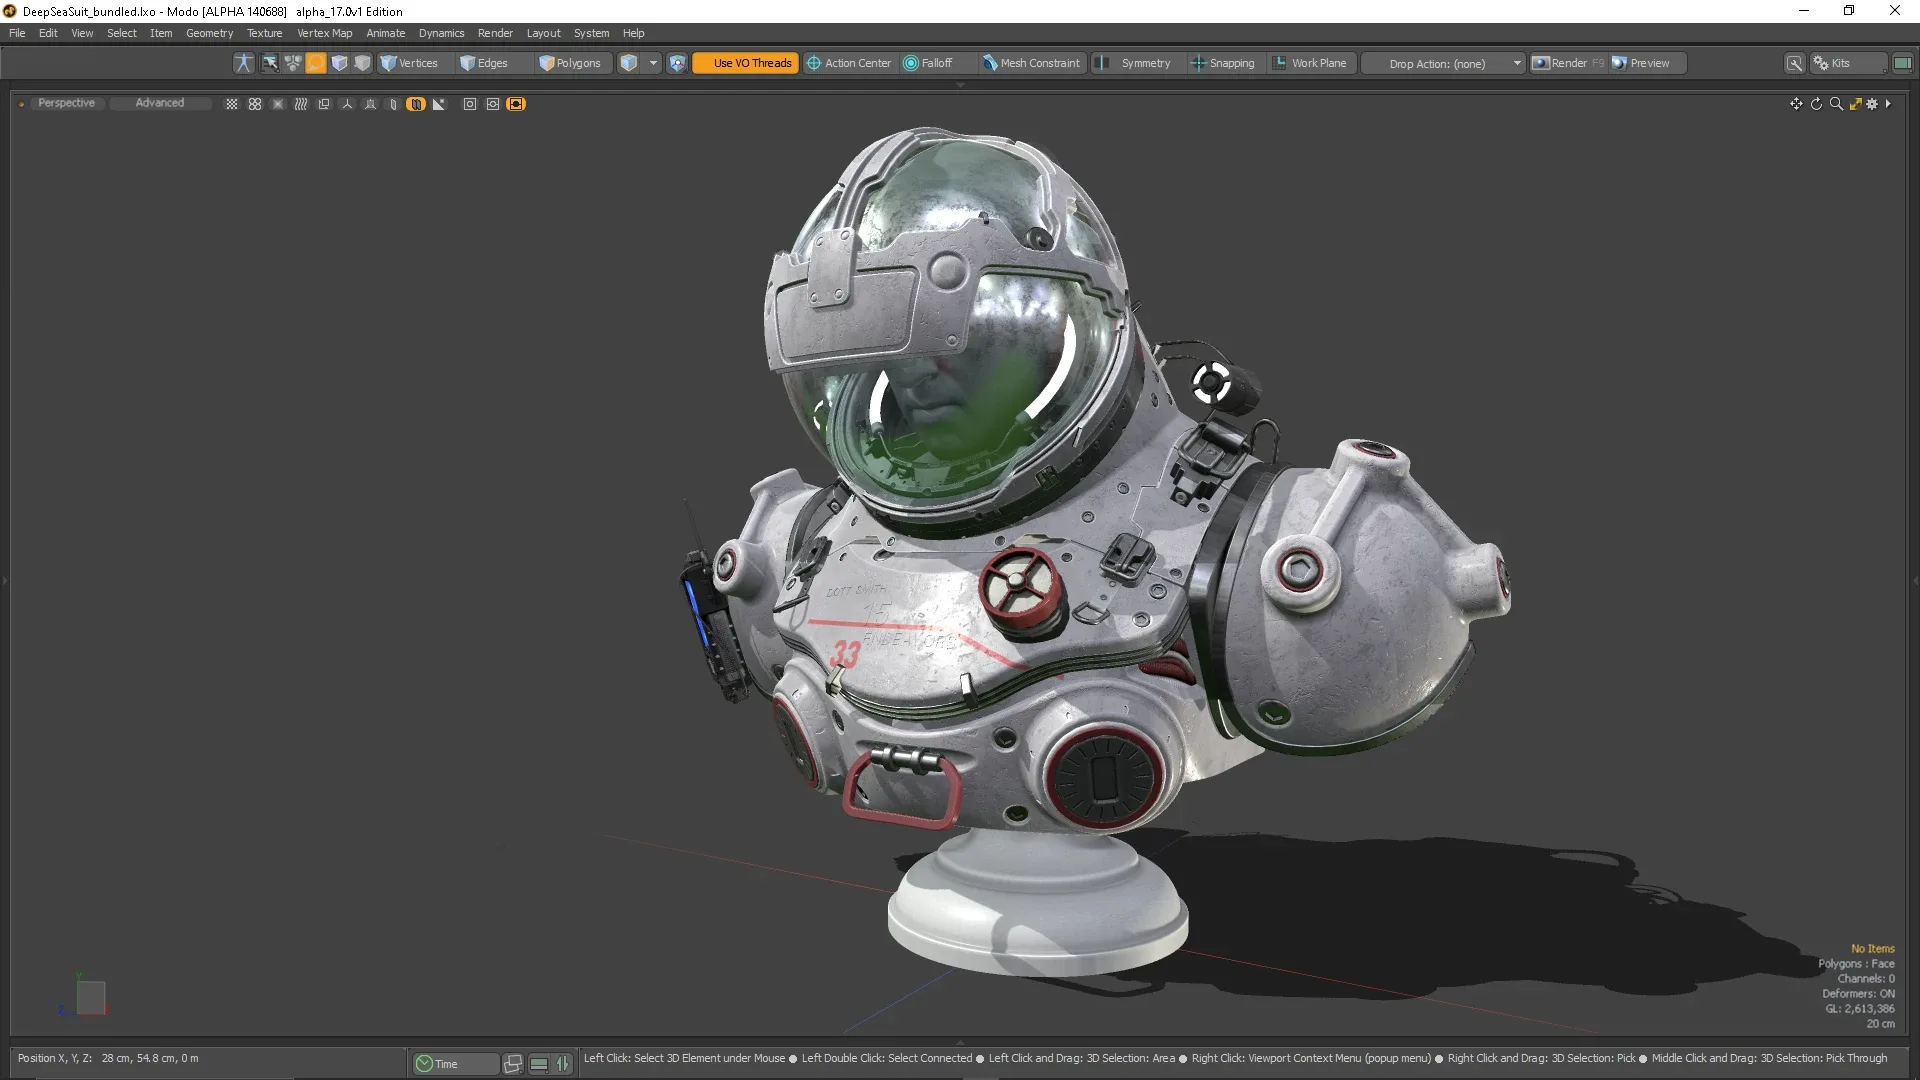Click the green horizontal bar icon in status bar
Viewport: 1920px width, 1080px height.
click(x=539, y=1064)
